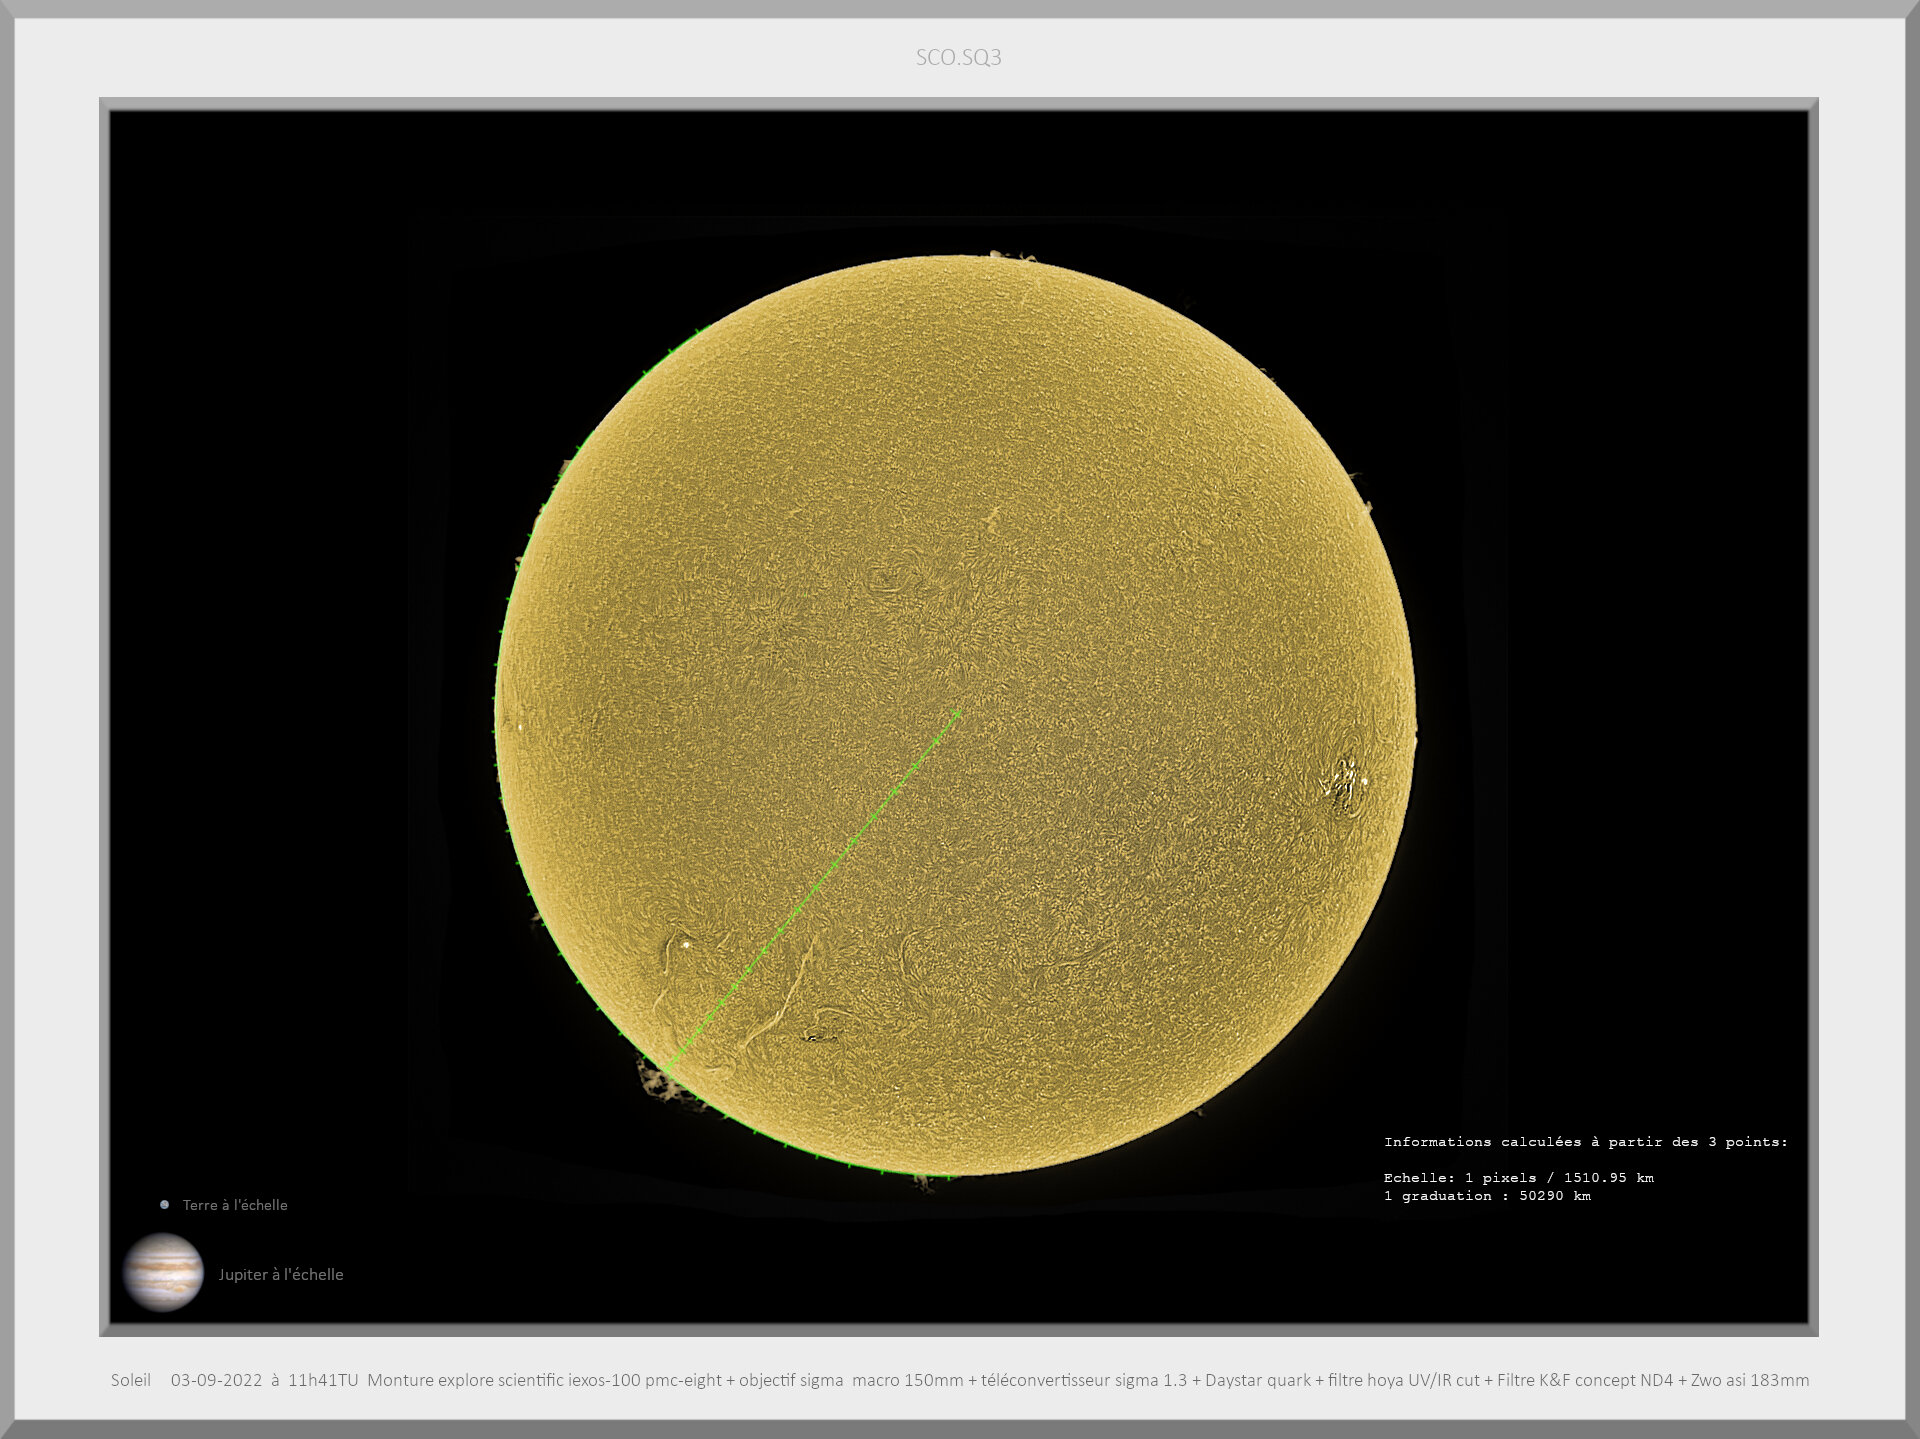The height and width of the screenshot is (1439, 1920).
Task: Click the small prominence at bottom solar limb
Action: click(925, 1182)
